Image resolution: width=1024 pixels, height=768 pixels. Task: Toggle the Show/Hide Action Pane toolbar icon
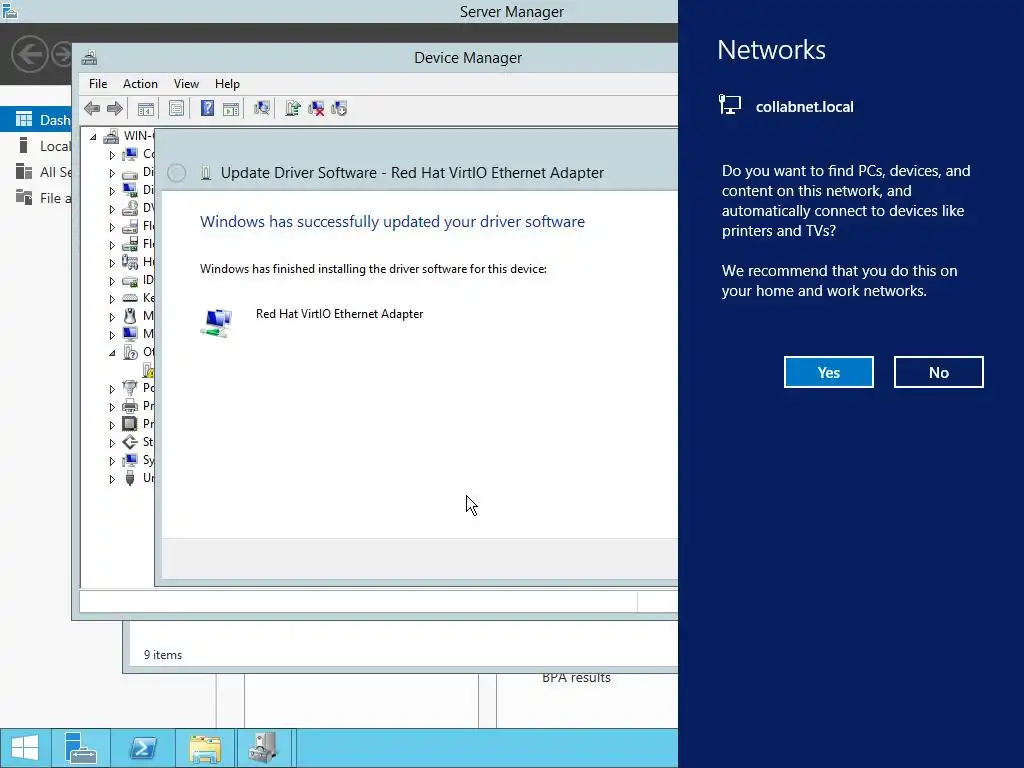pyautogui.click(x=231, y=108)
